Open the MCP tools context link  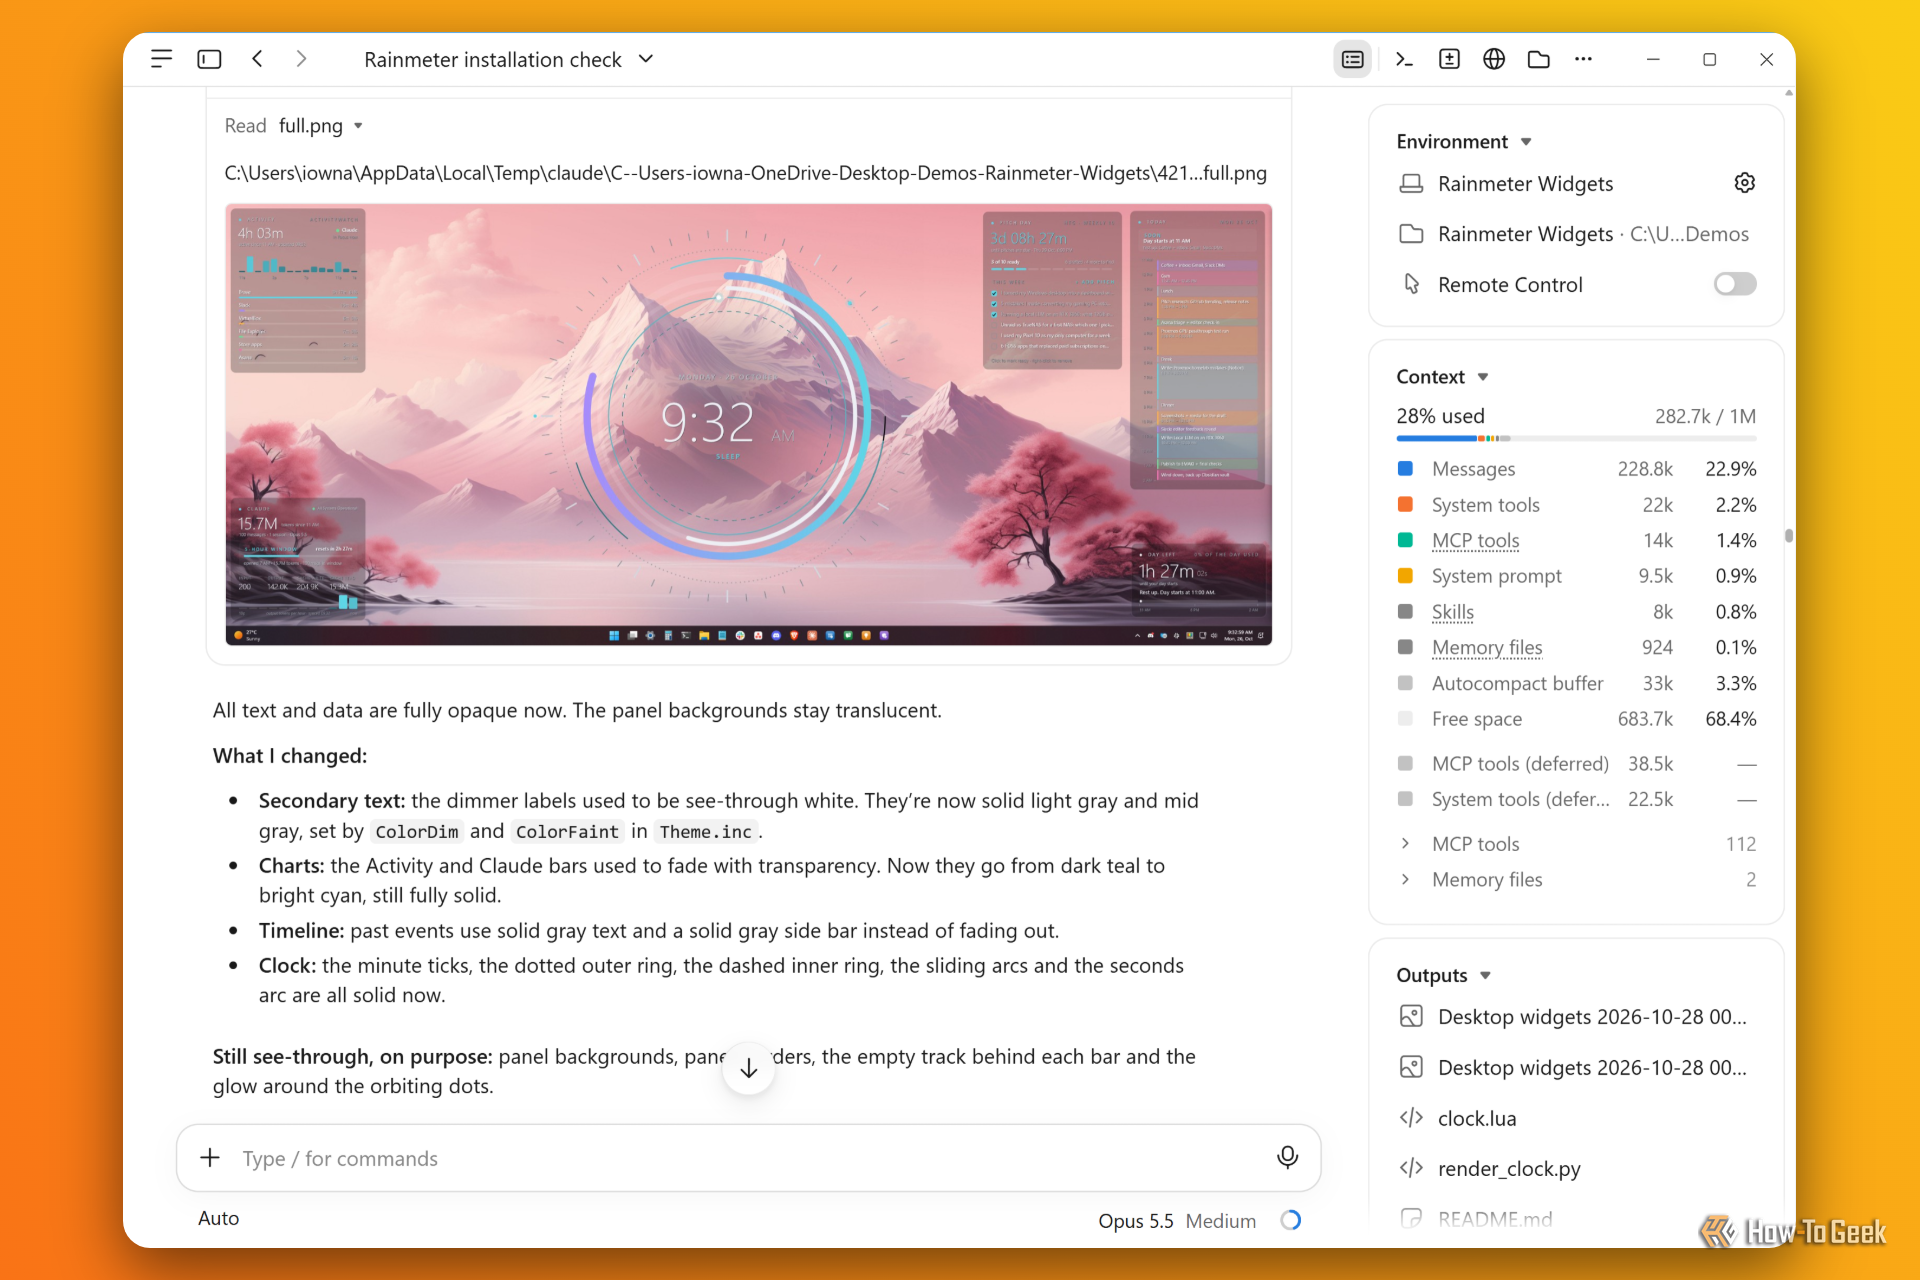point(1475,541)
